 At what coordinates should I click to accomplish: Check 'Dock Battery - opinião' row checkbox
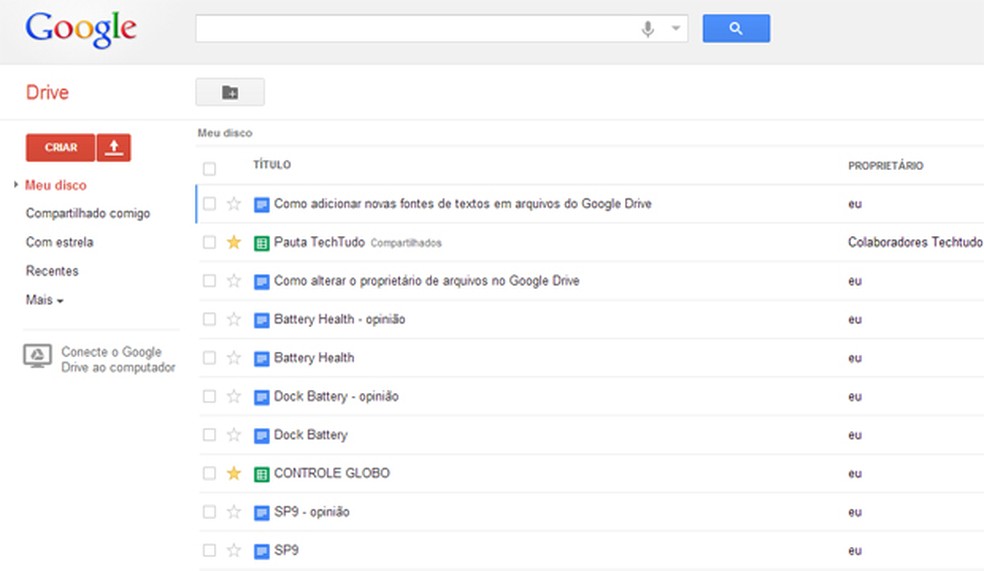pos(209,397)
